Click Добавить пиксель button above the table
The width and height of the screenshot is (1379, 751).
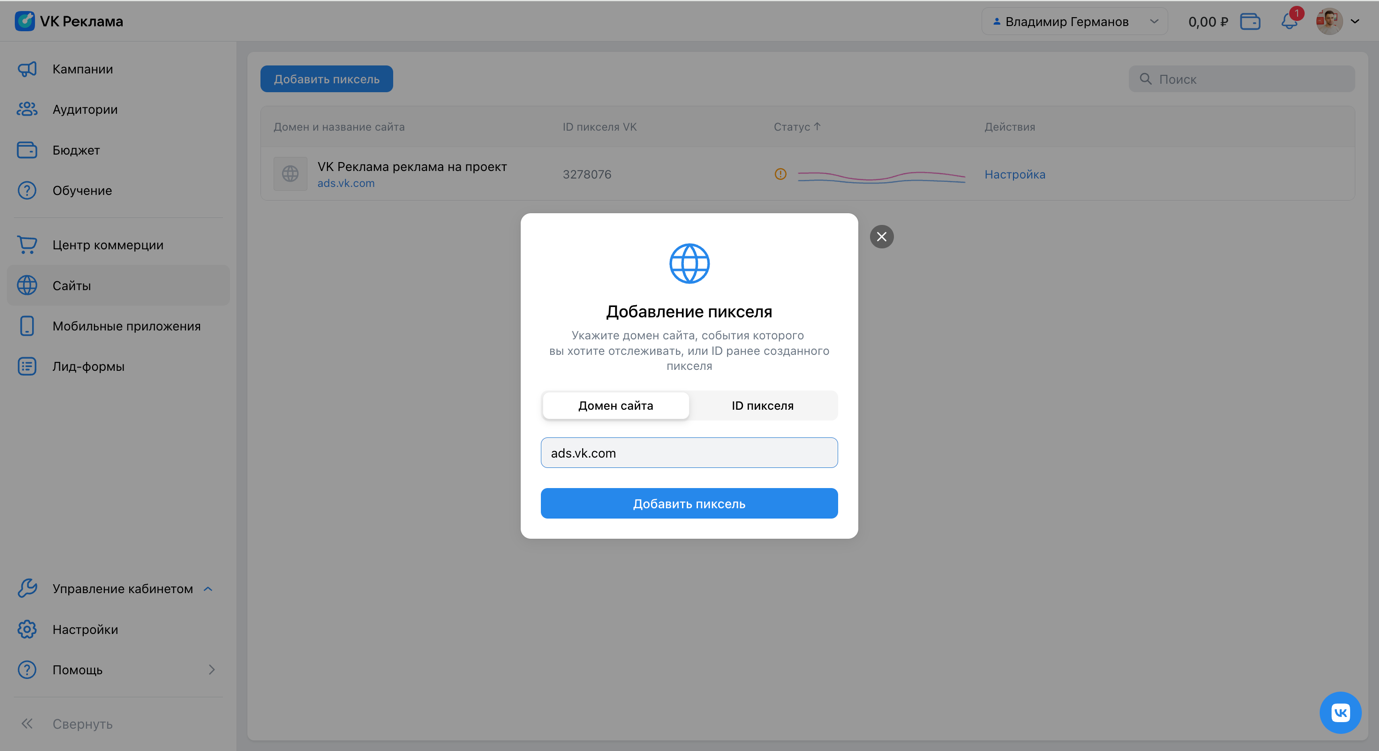pyautogui.click(x=327, y=79)
